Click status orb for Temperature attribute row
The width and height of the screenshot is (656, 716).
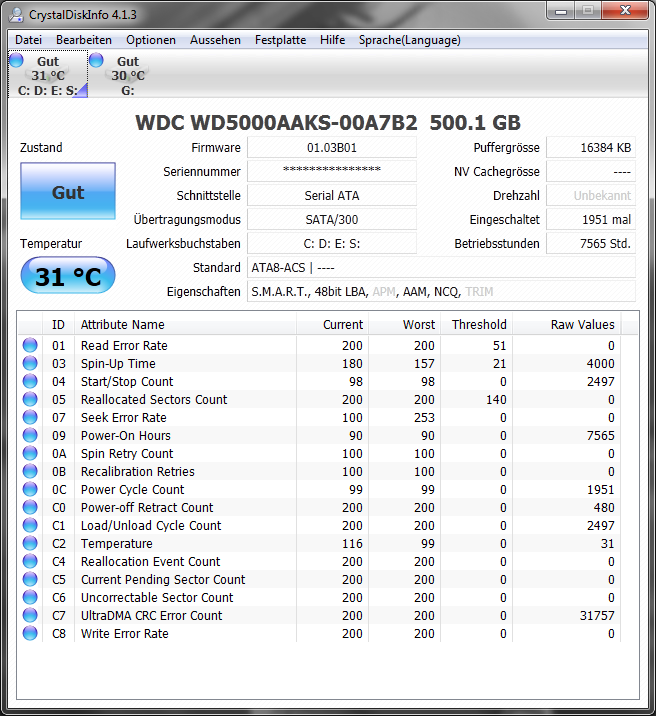(x=30, y=543)
